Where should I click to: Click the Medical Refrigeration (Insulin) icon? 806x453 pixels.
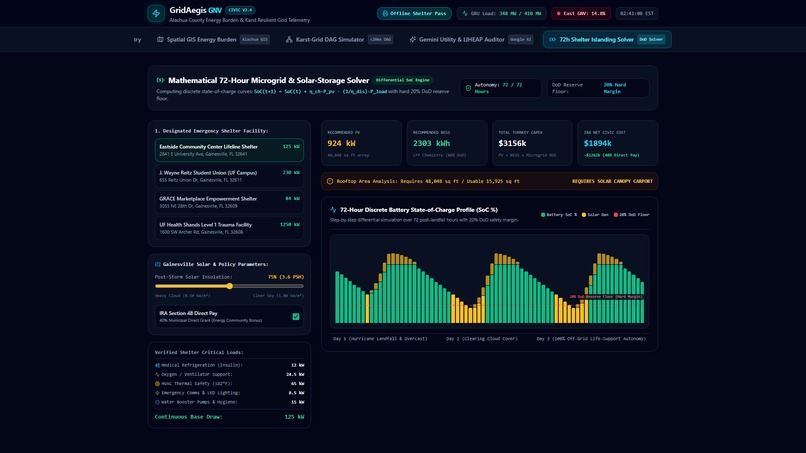[x=157, y=365]
